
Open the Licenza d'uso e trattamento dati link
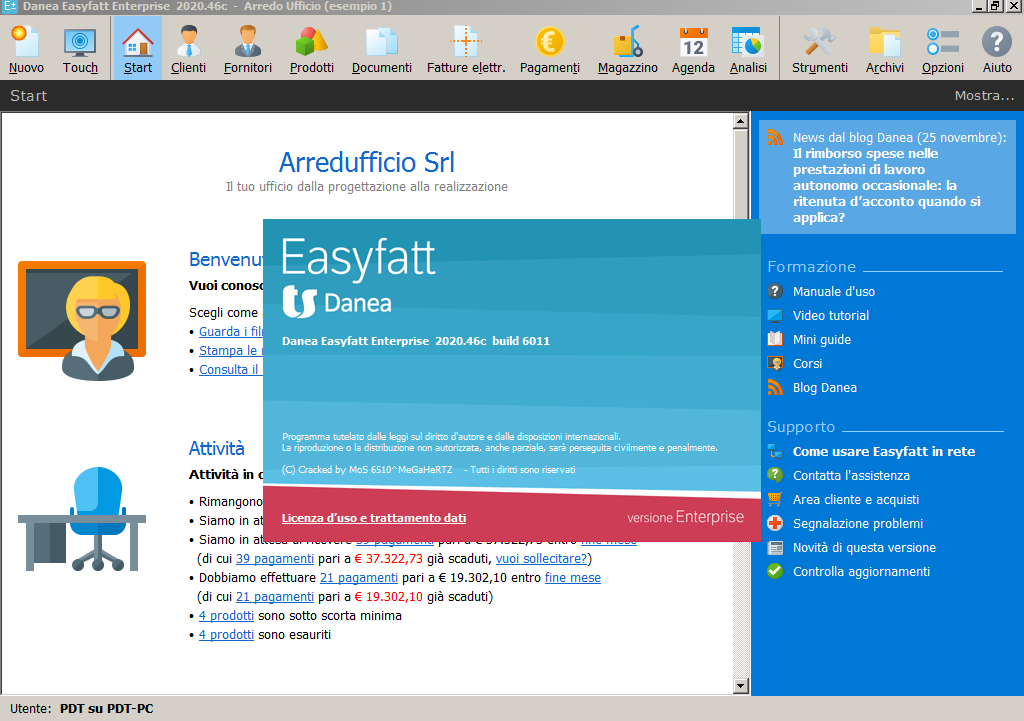(373, 518)
